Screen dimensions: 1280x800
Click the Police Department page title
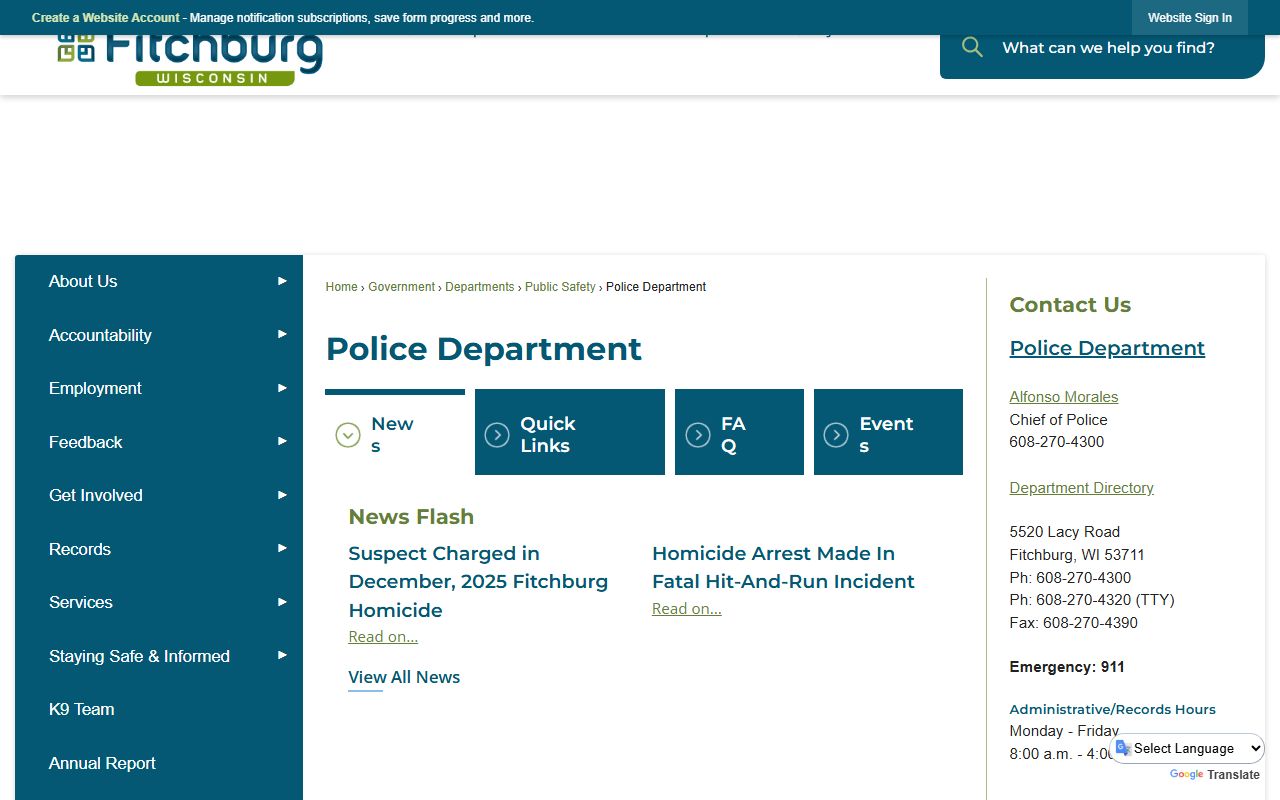[x=484, y=349]
